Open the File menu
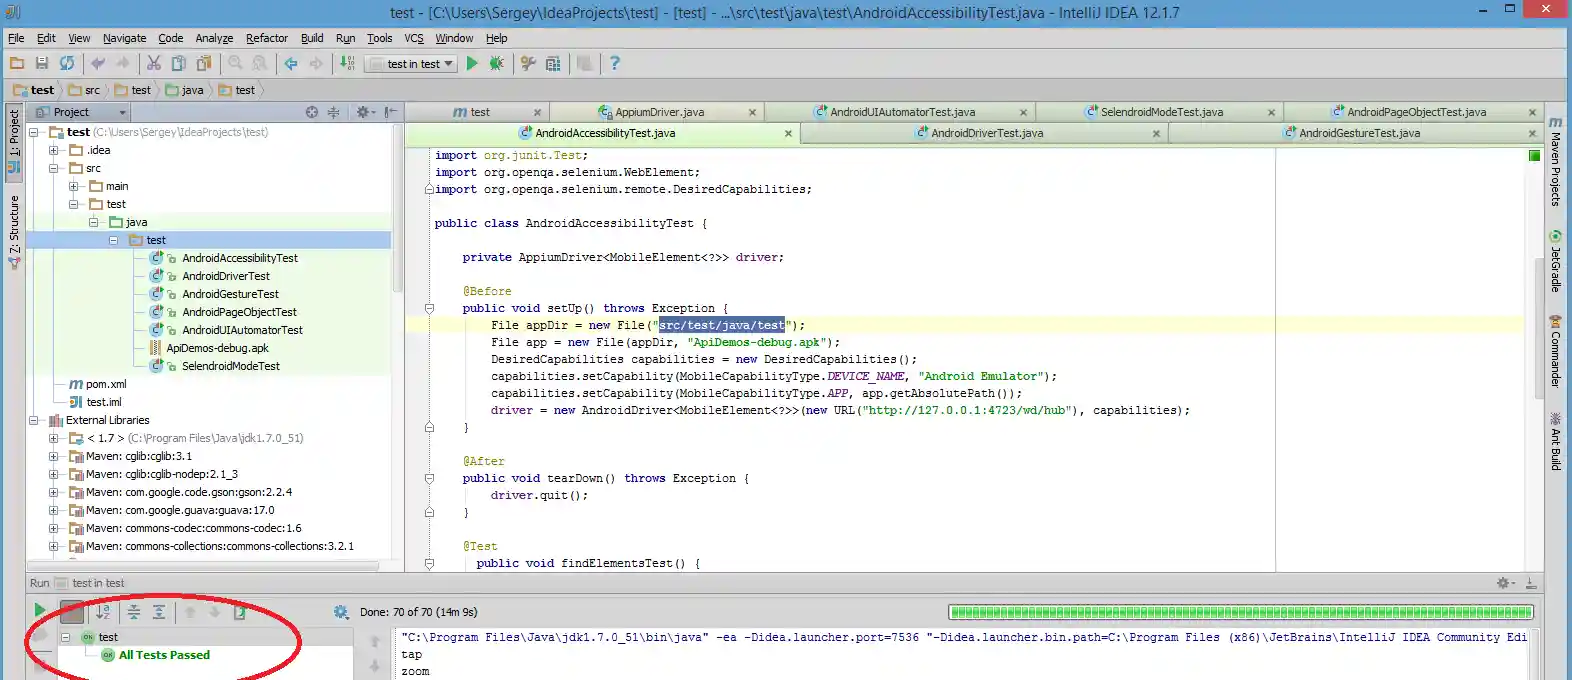This screenshot has height=680, width=1572. pos(16,38)
